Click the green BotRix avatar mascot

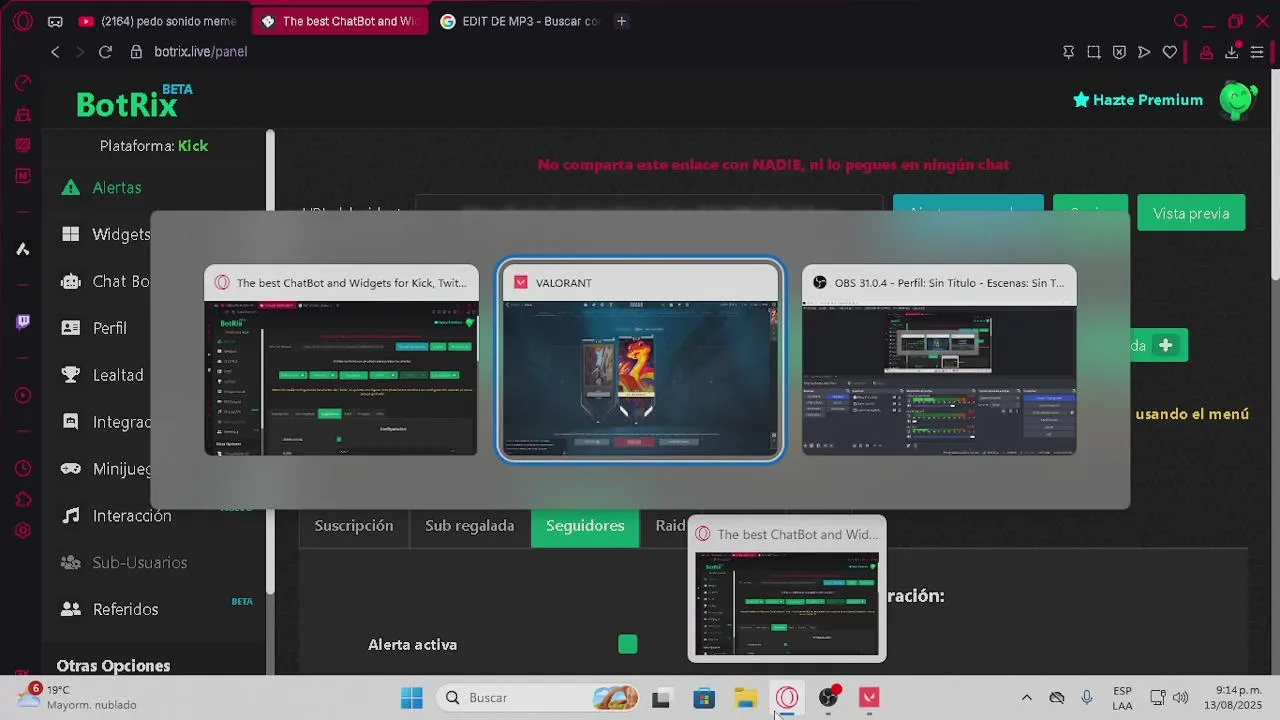1238,100
